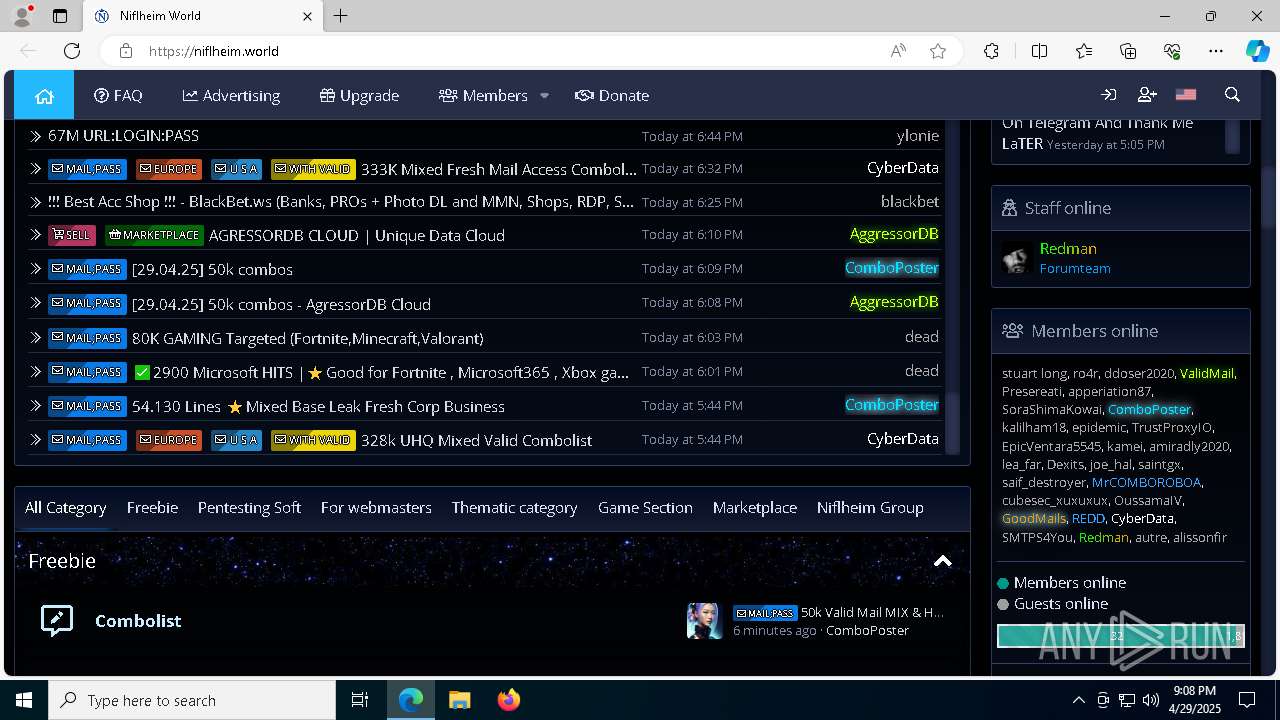The image size is (1280, 720).
Task: Open MrCOMBOROBOA member profile
Action: click(1146, 482)
